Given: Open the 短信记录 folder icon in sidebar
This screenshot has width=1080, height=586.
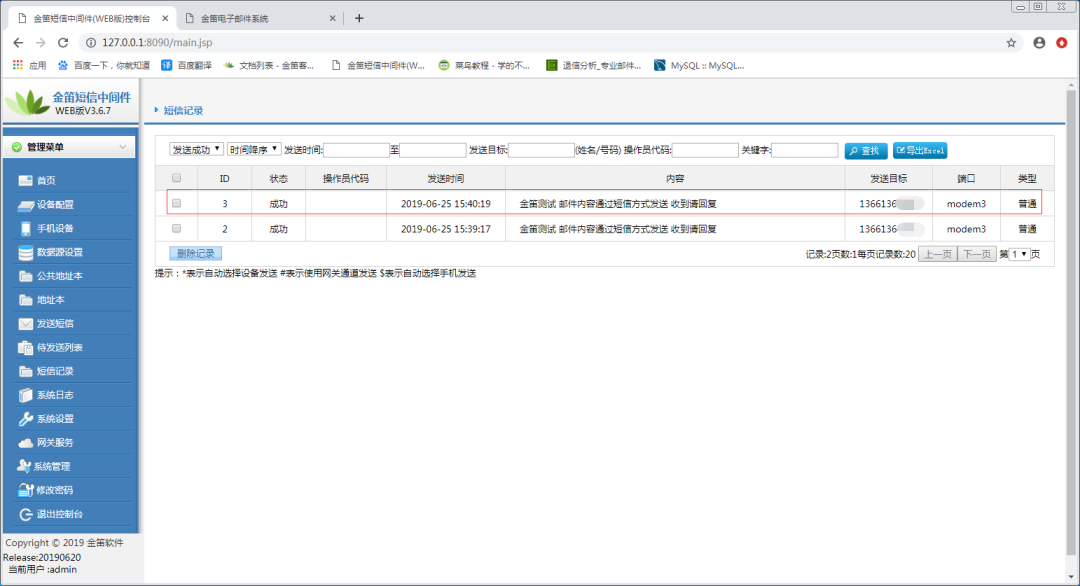Looking at the screenshot, I should pos(25,371).
